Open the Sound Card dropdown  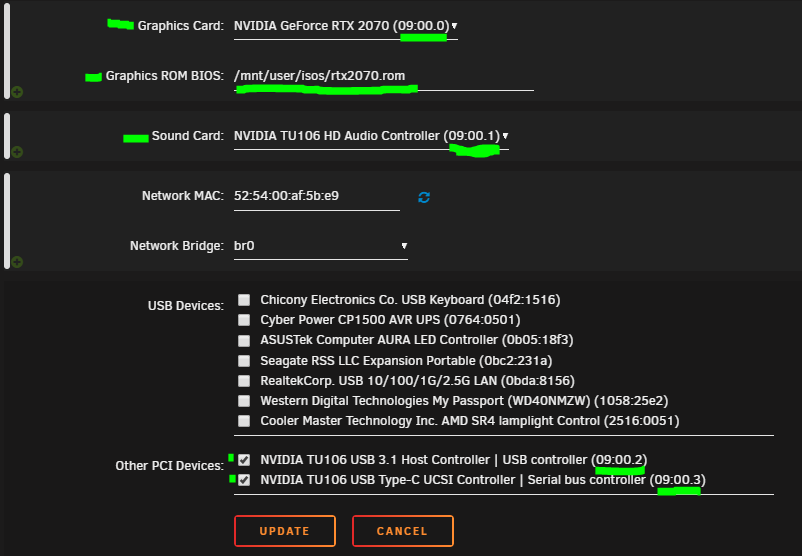pyautogui.click(x=371, y=136)
